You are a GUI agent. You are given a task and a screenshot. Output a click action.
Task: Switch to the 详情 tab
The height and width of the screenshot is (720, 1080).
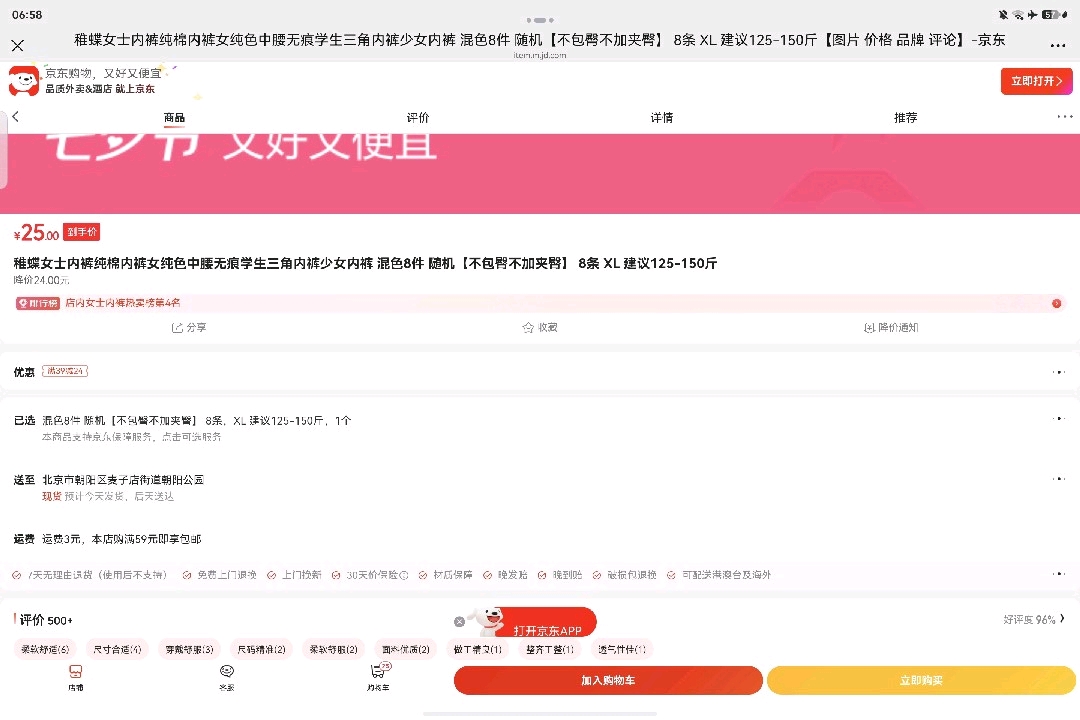coord(661,118)
